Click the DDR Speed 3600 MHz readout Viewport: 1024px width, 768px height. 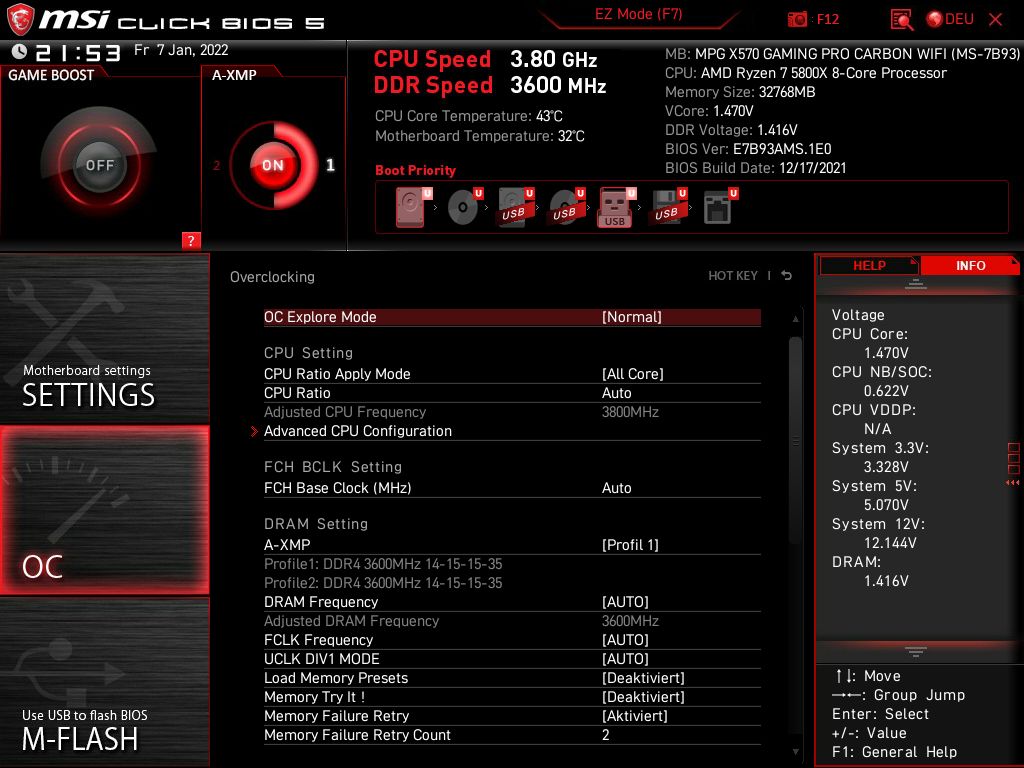(x=490, y=86)
